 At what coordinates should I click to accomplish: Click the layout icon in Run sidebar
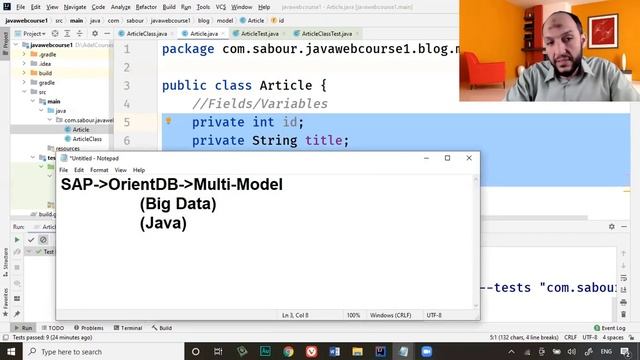click(17, 298)
